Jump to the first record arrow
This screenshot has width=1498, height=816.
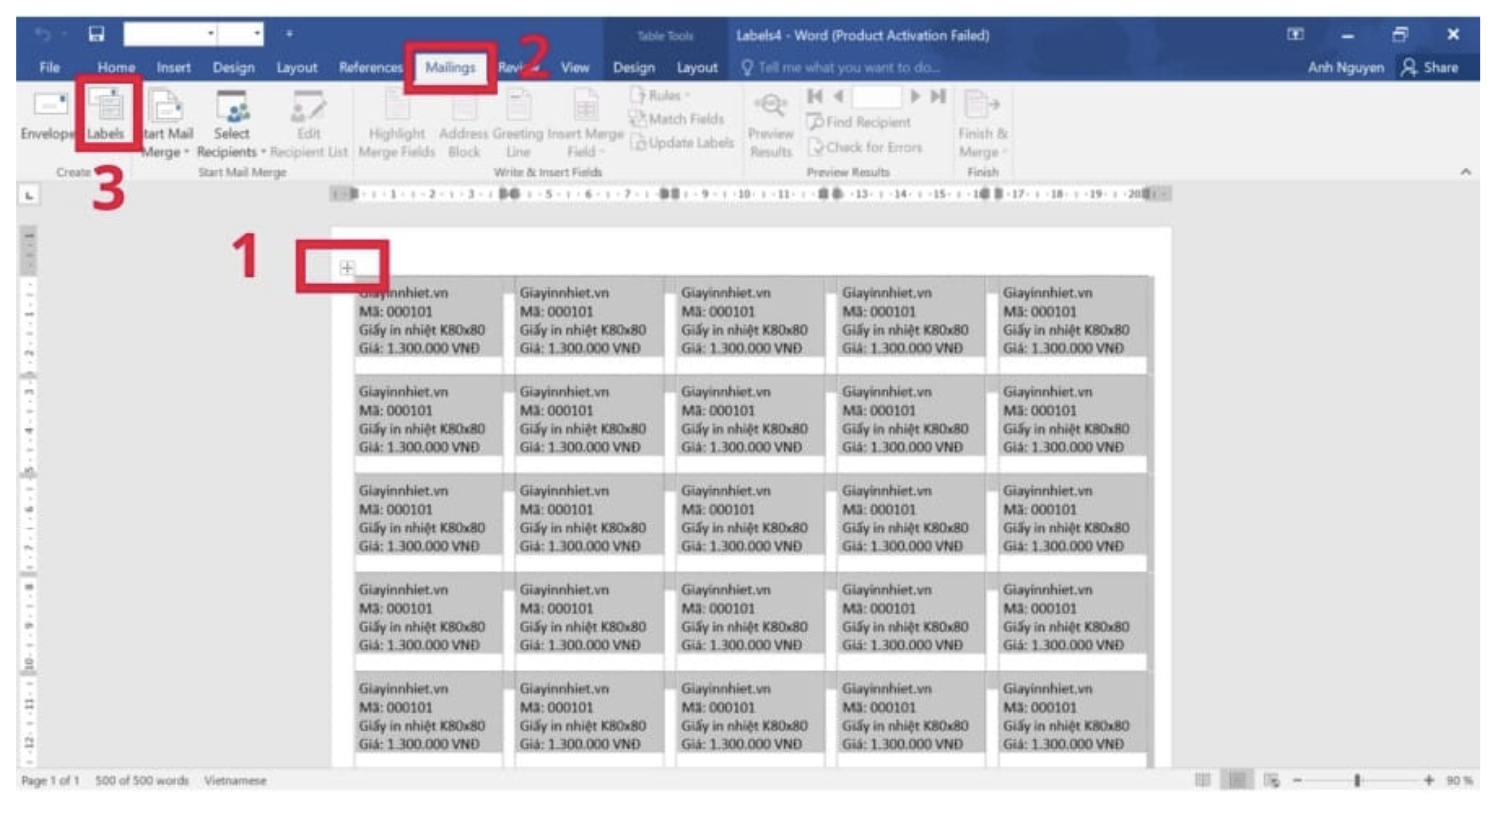coord(815,96)
